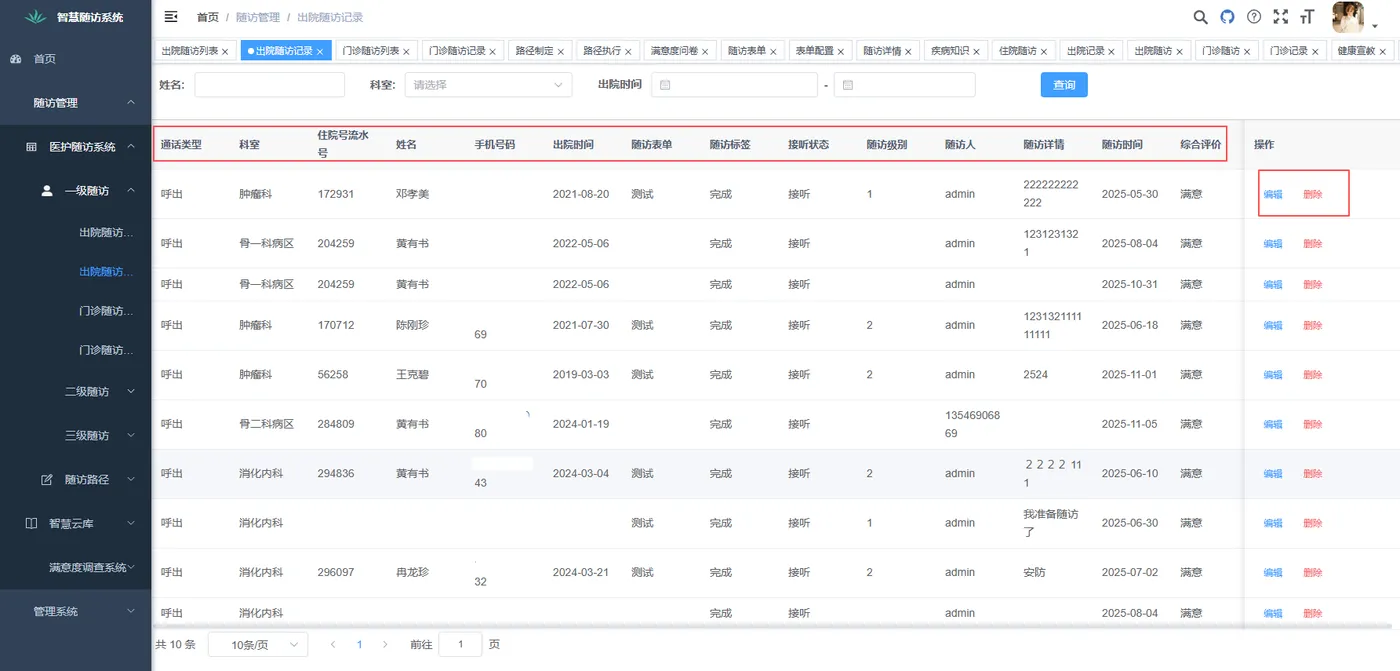Click the 医护随访系统 sidebar icon
This screenshot has height=671, width=1400.
(x=33, y=146)
